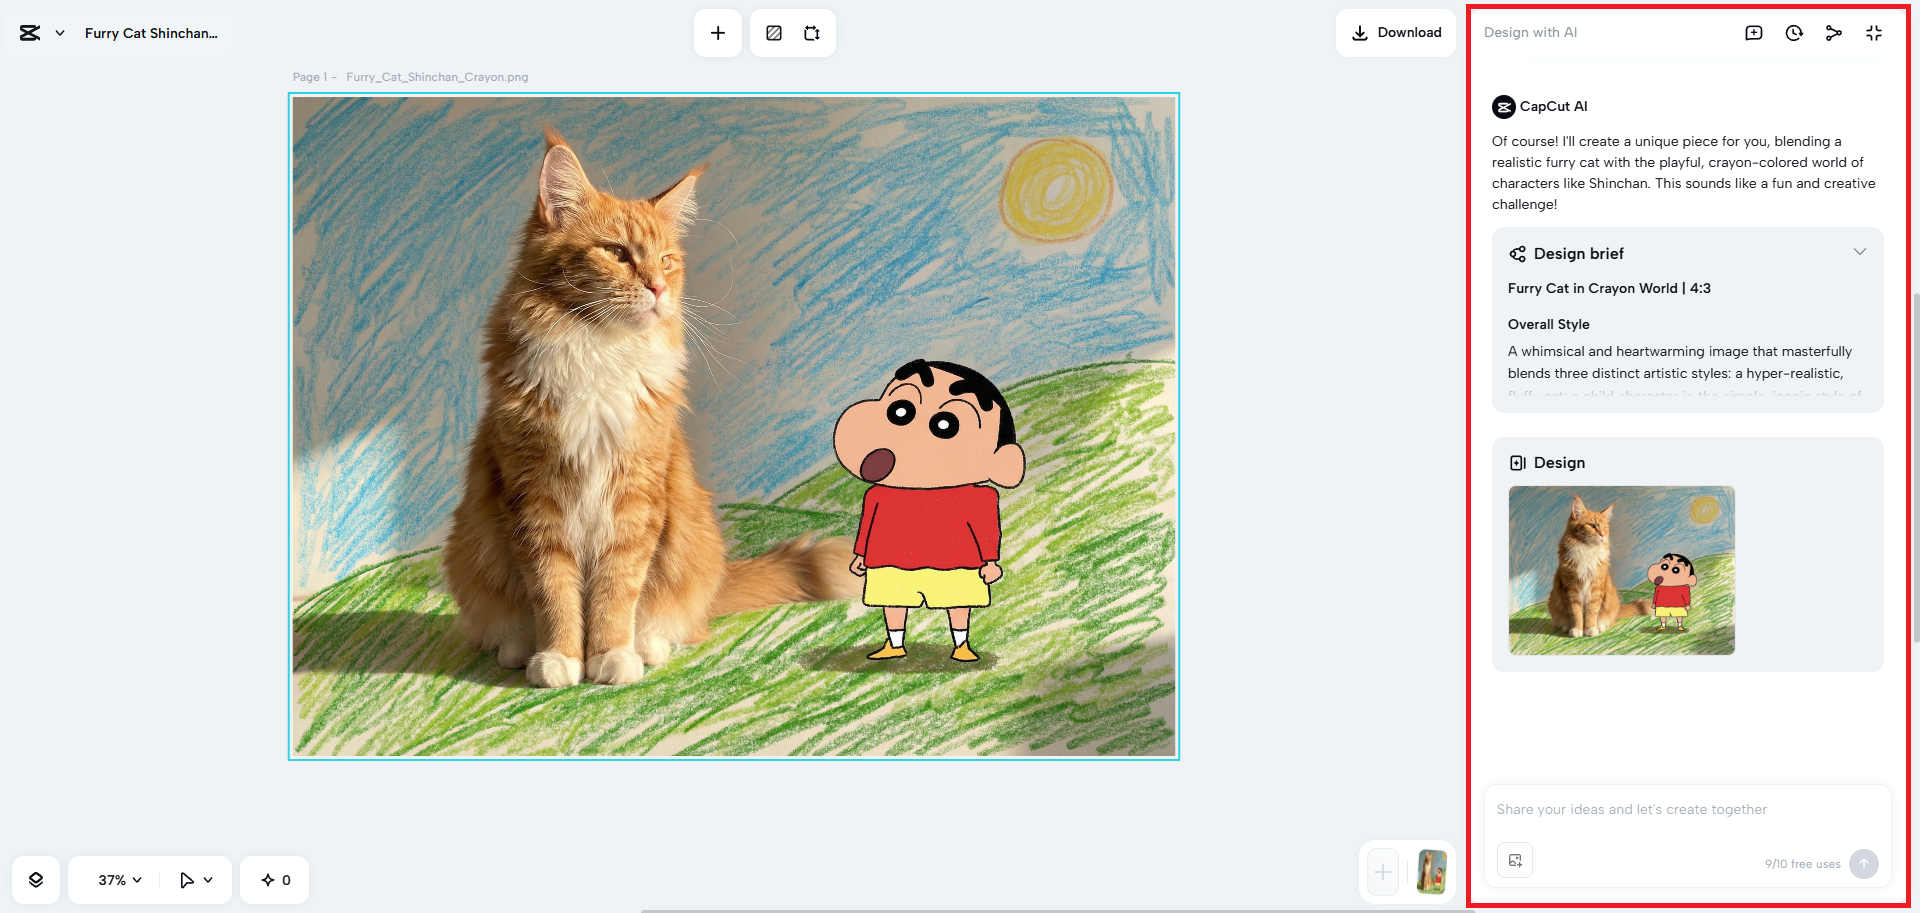Add a new page button
1920x913 pixels.
pos(1383,872)
